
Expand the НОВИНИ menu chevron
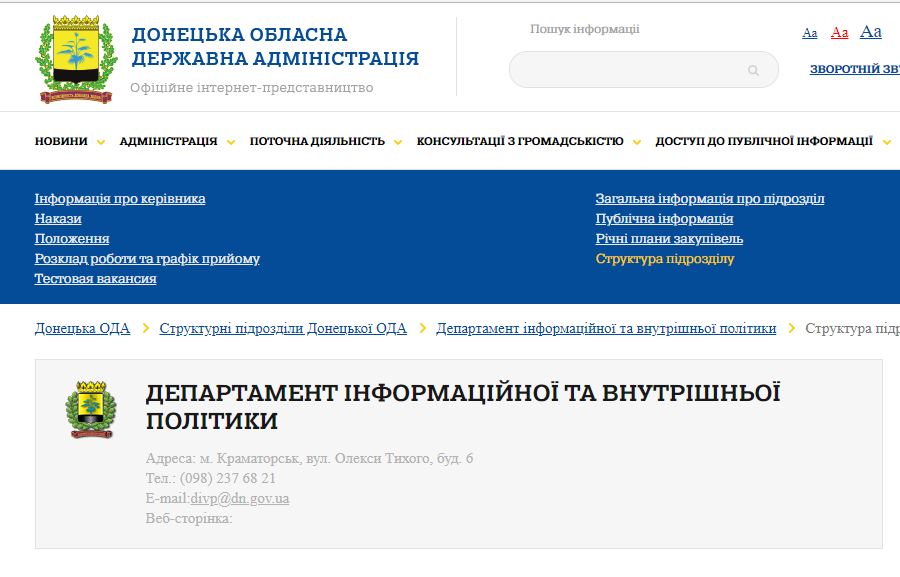click(101, 142)
